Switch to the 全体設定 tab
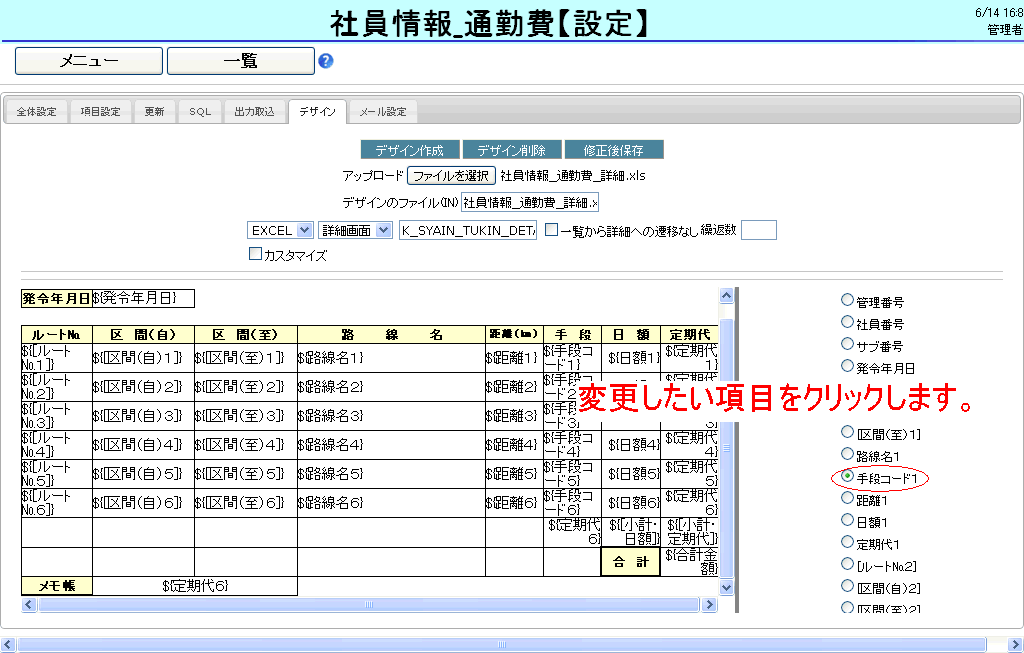This screenshot has height=653, width=1024. 37,112
